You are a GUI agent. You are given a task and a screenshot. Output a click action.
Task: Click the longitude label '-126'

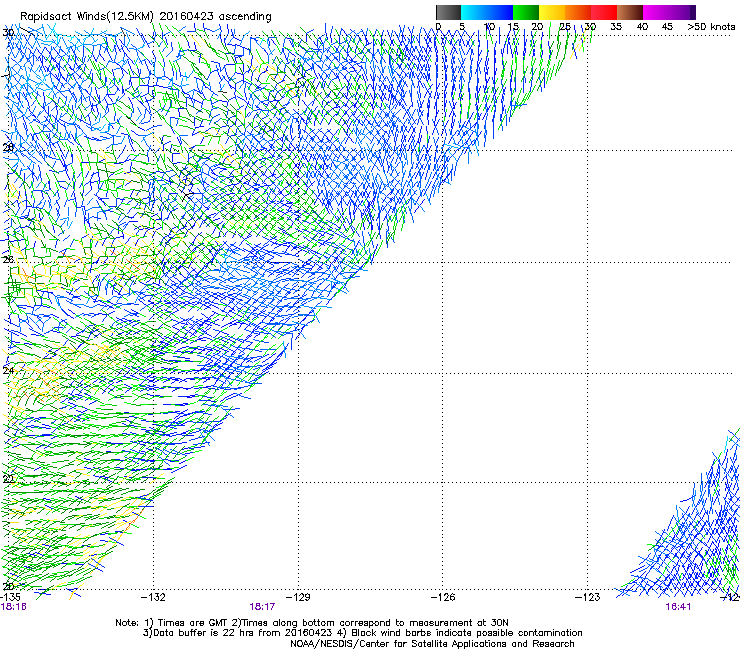[x=443, y=597]
